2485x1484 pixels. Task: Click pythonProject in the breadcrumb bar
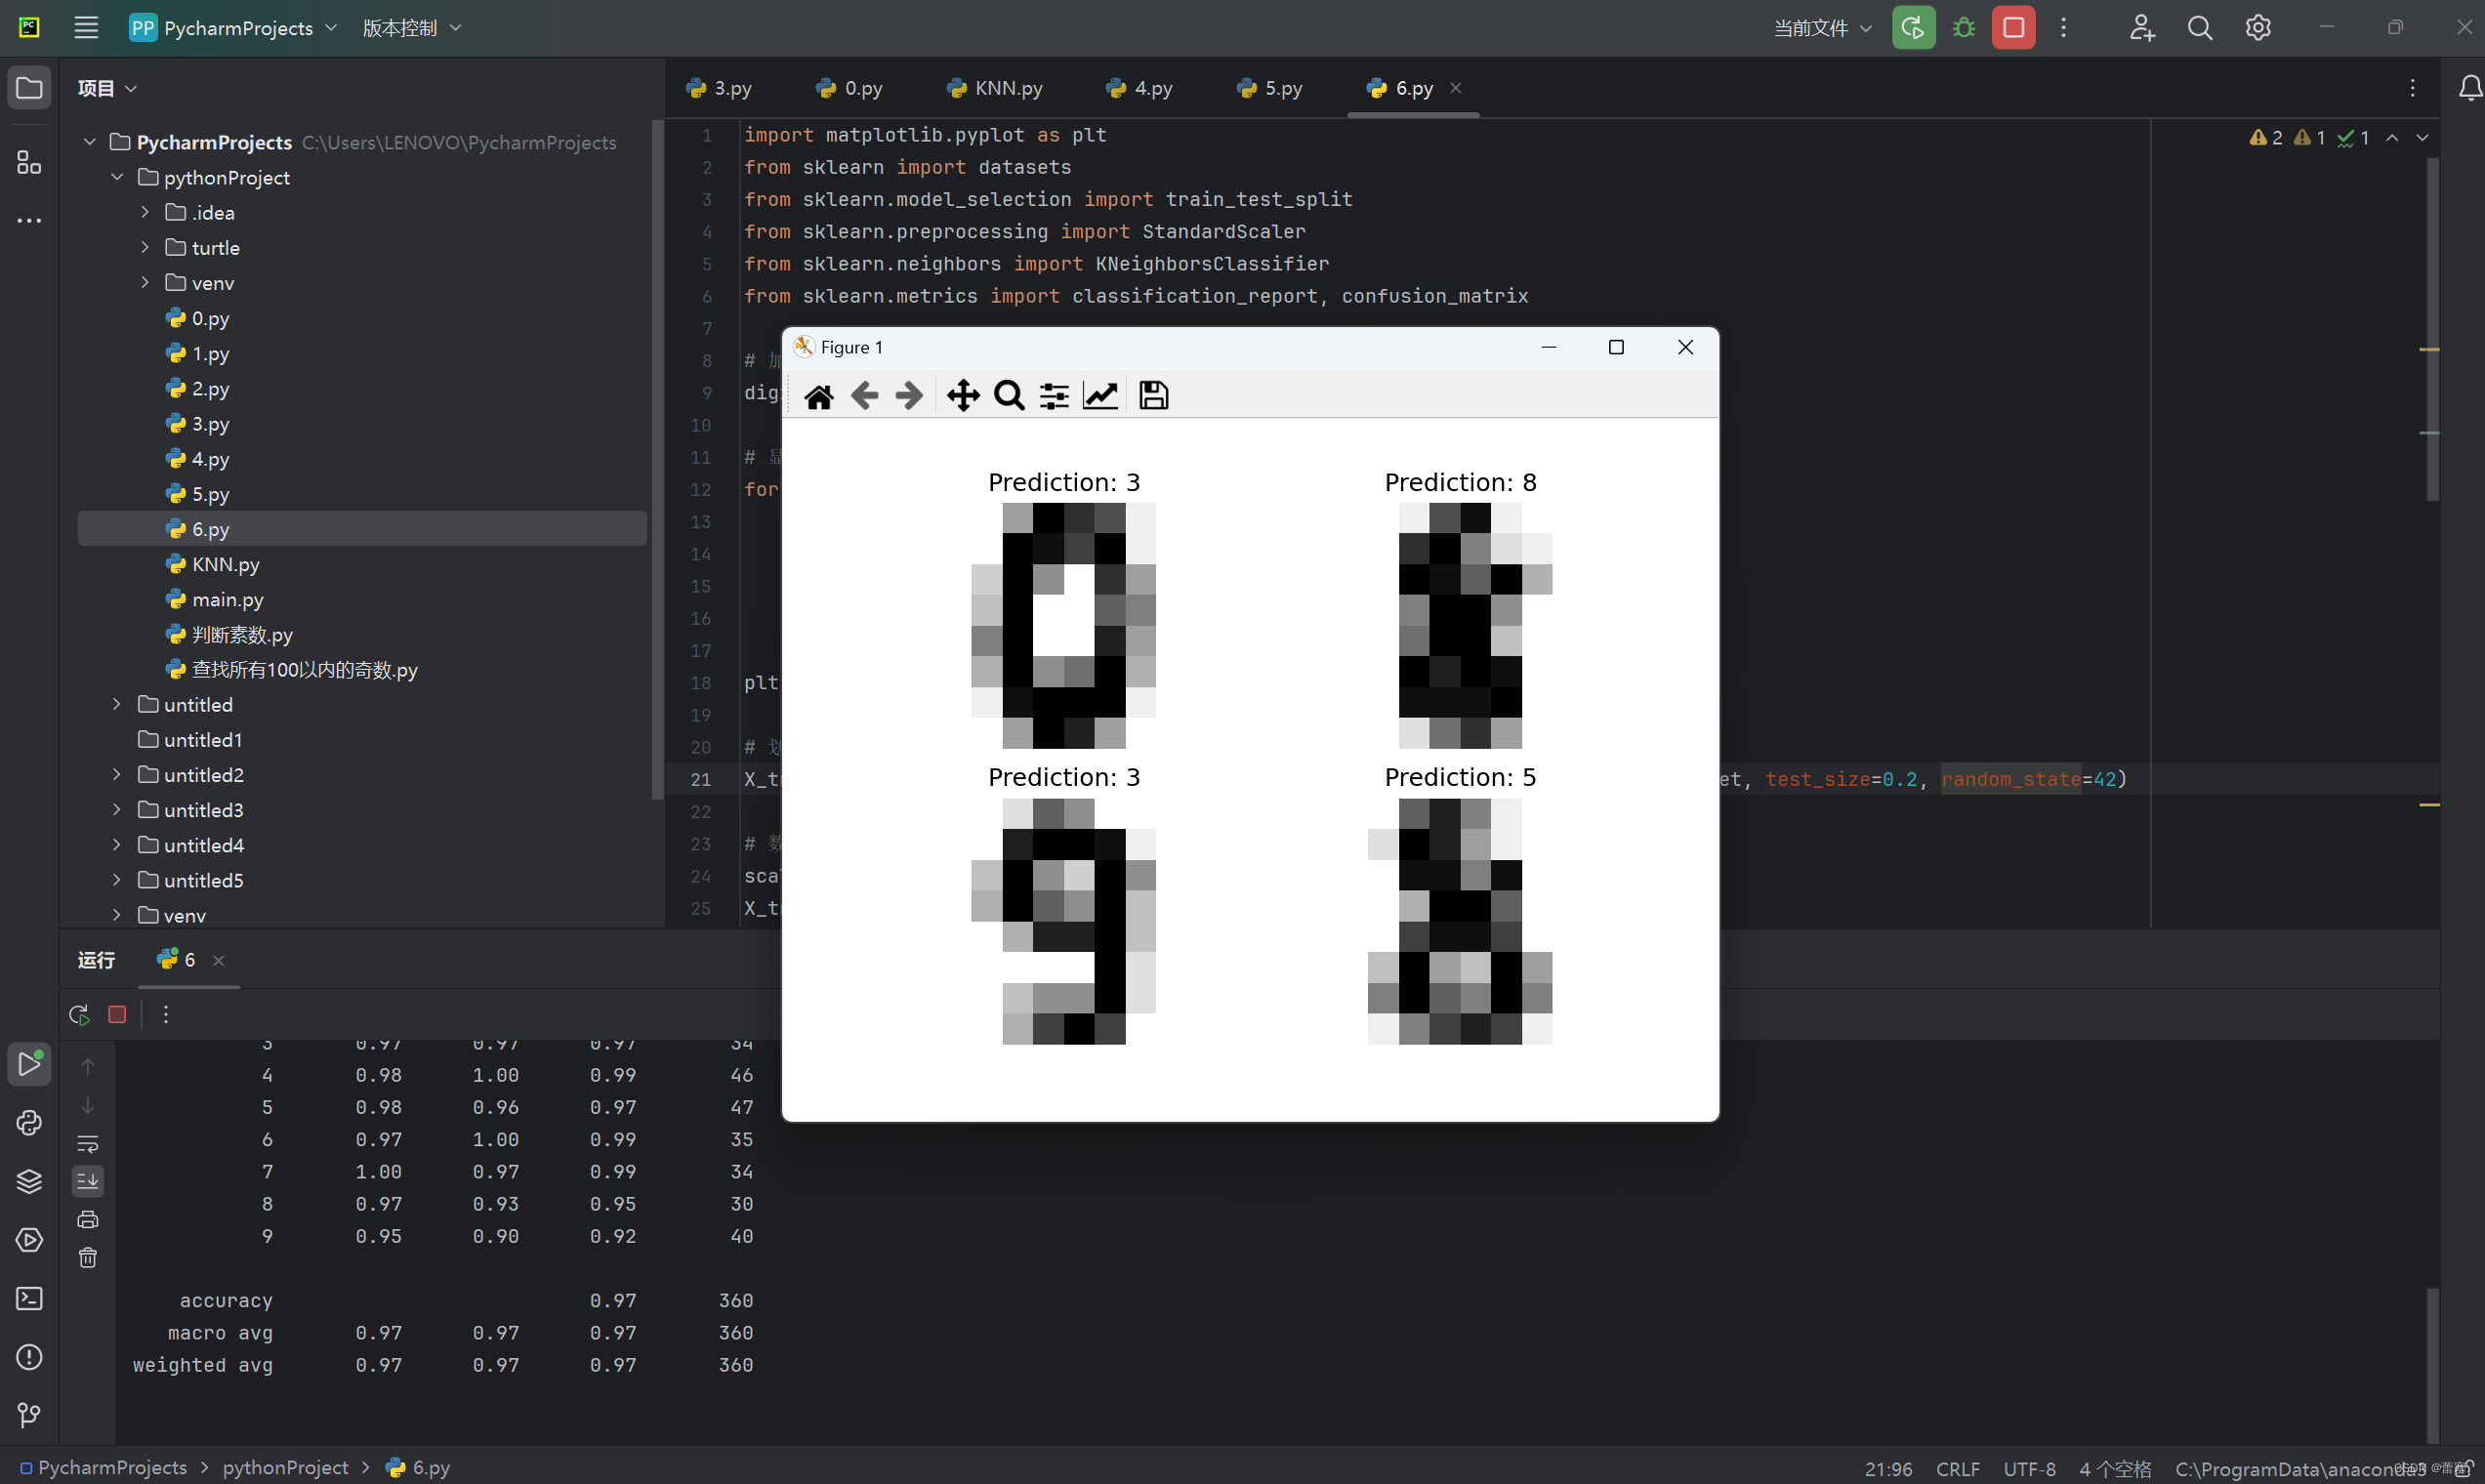click(284, 1467)
